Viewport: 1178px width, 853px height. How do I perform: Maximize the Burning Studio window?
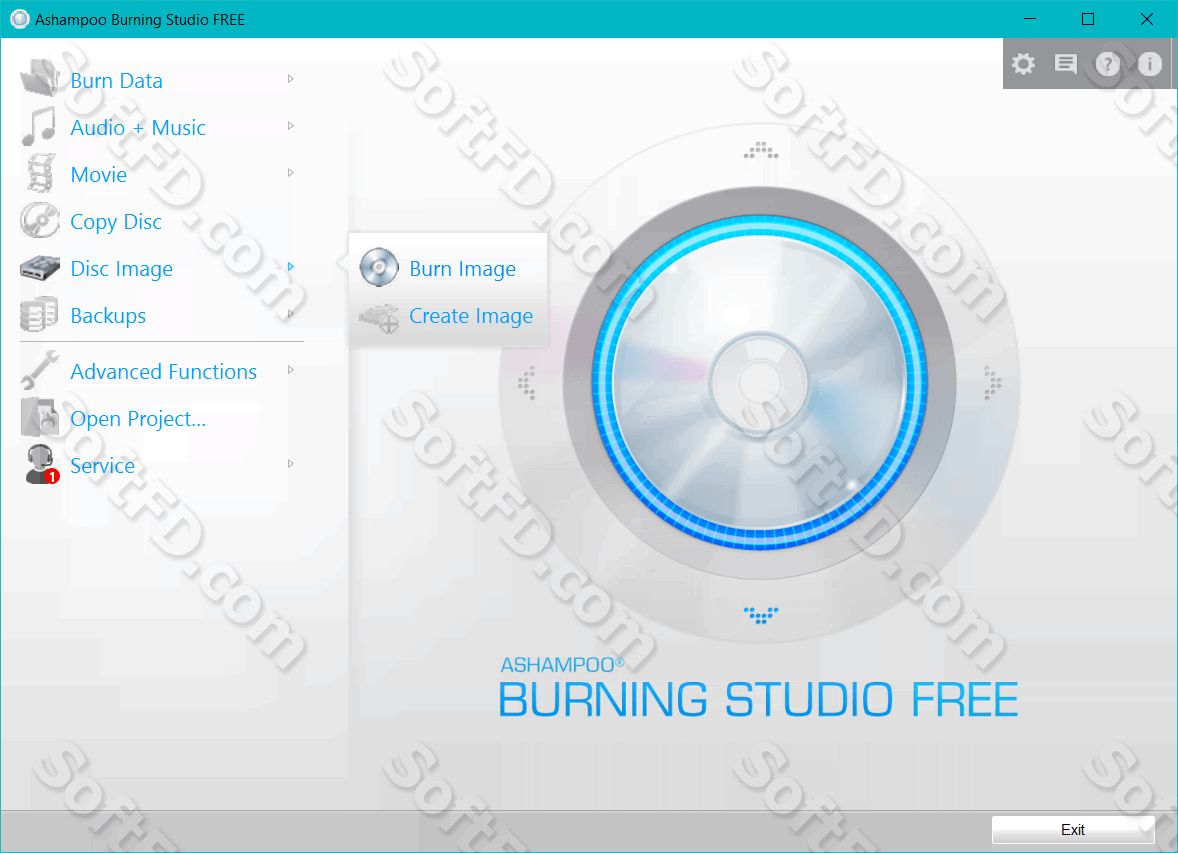(x=1088, y=19)
